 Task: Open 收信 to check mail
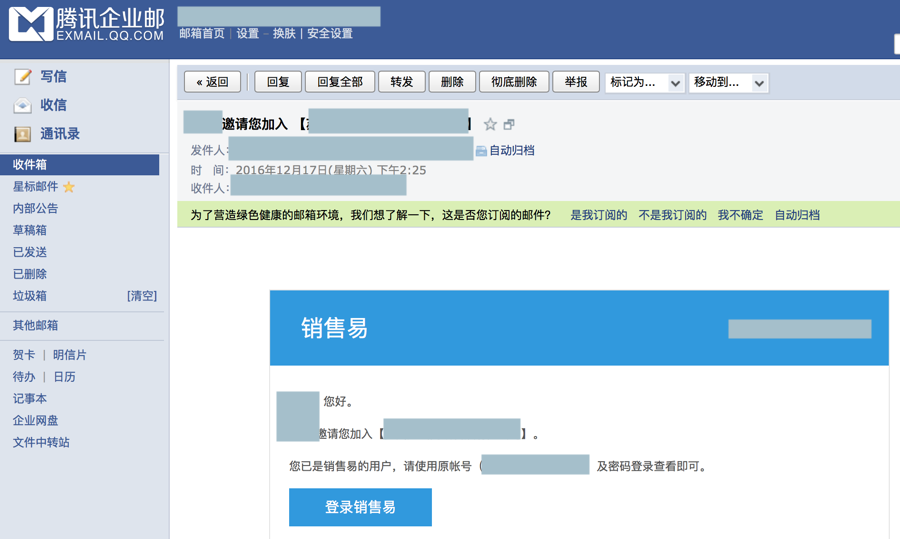(53, 105)
